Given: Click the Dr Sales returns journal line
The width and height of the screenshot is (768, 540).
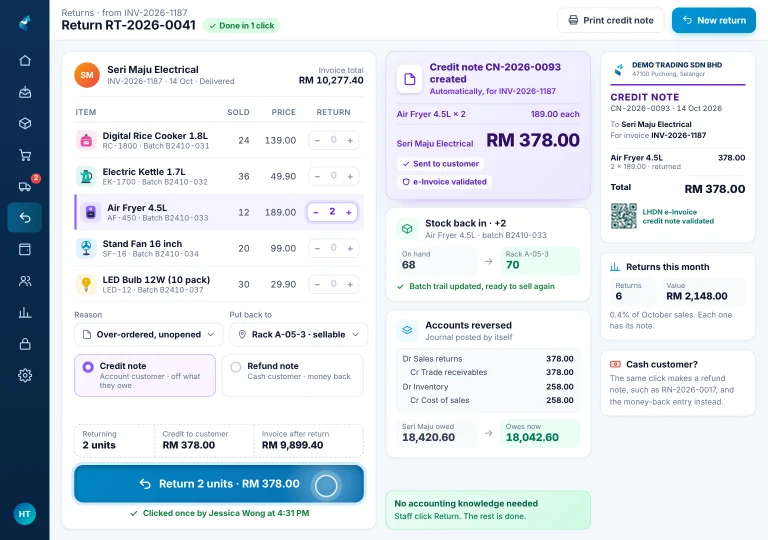Looking at the screenshot, I should 488,359.
